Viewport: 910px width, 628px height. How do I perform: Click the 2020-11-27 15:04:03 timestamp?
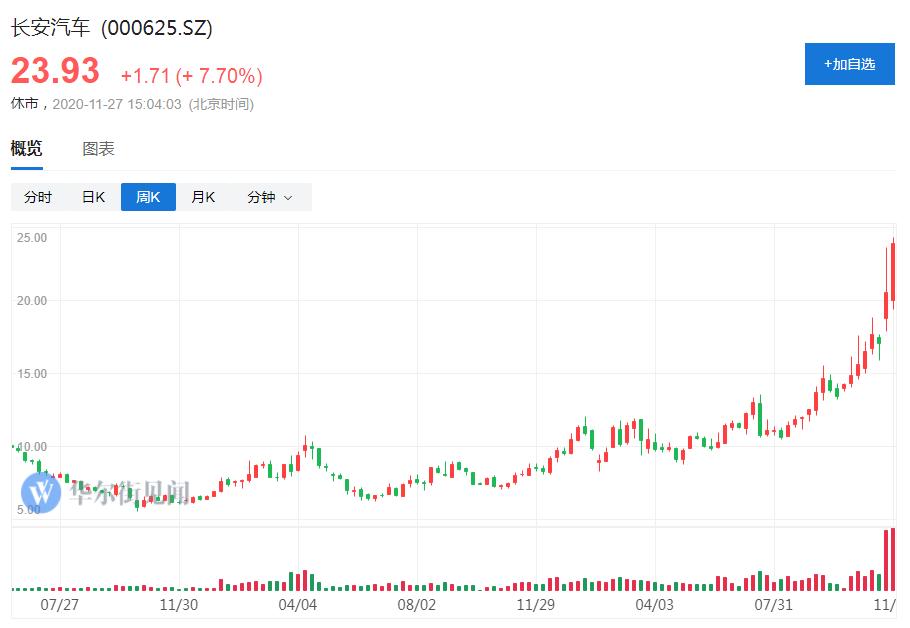click(x=116, y=104)
